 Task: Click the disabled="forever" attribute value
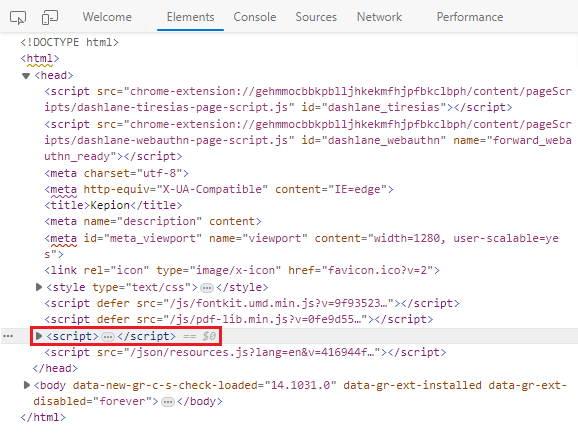(x=122, y=401)
